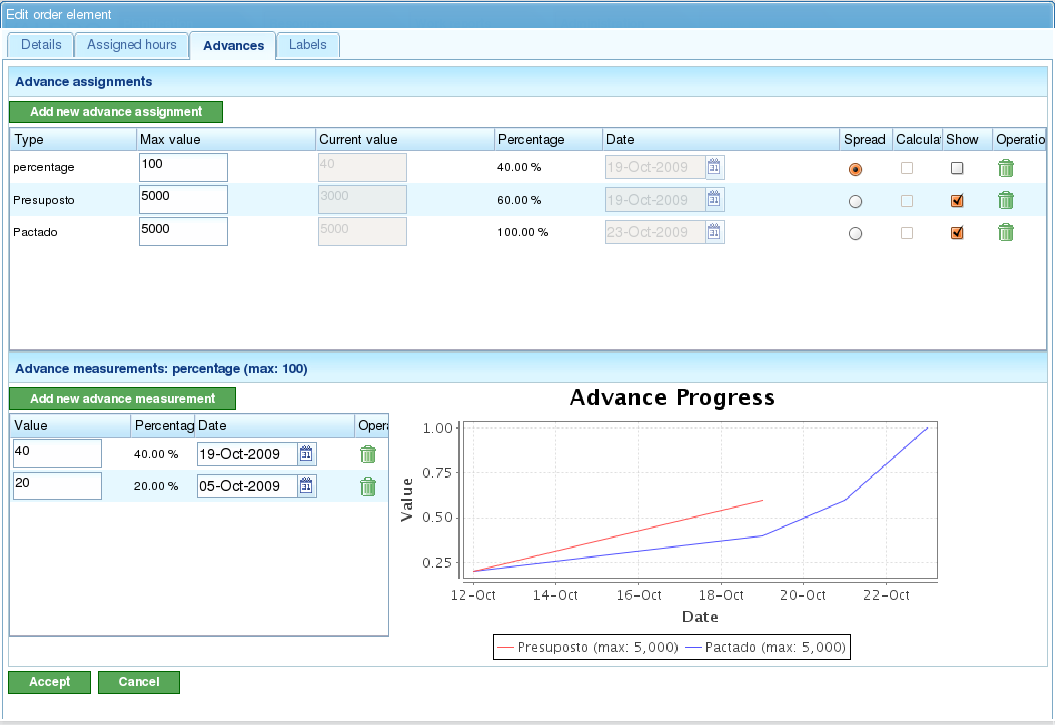Uncheck Show checkbox for Pactado row
The image size is (1055, 725).
pyautogui.click(x=957, y=233)
